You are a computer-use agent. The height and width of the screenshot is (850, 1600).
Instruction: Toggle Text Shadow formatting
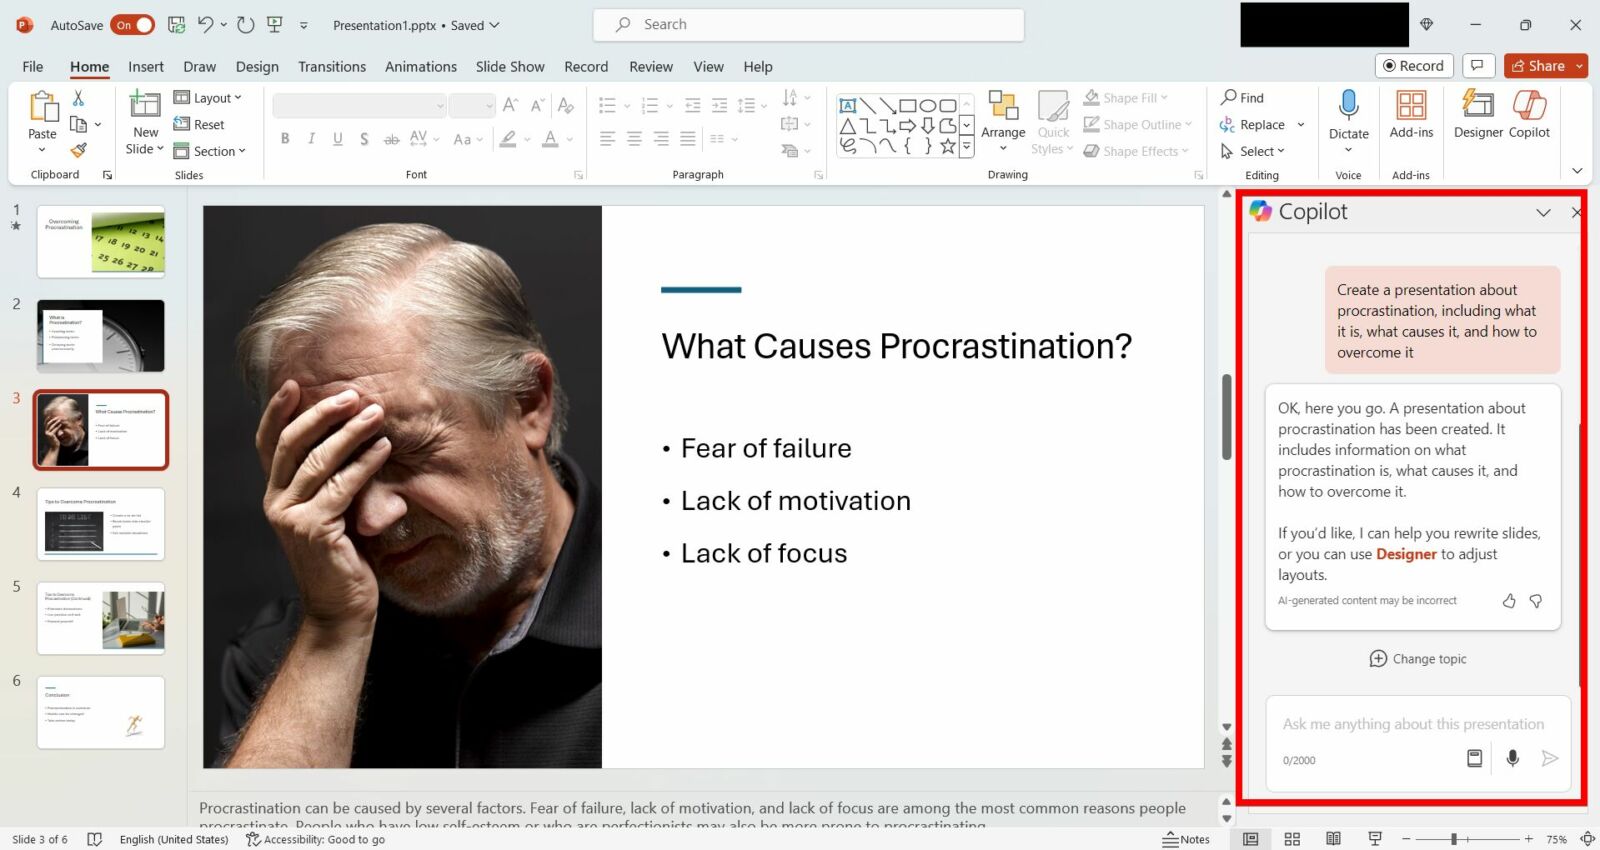click(x=364, y=139)
